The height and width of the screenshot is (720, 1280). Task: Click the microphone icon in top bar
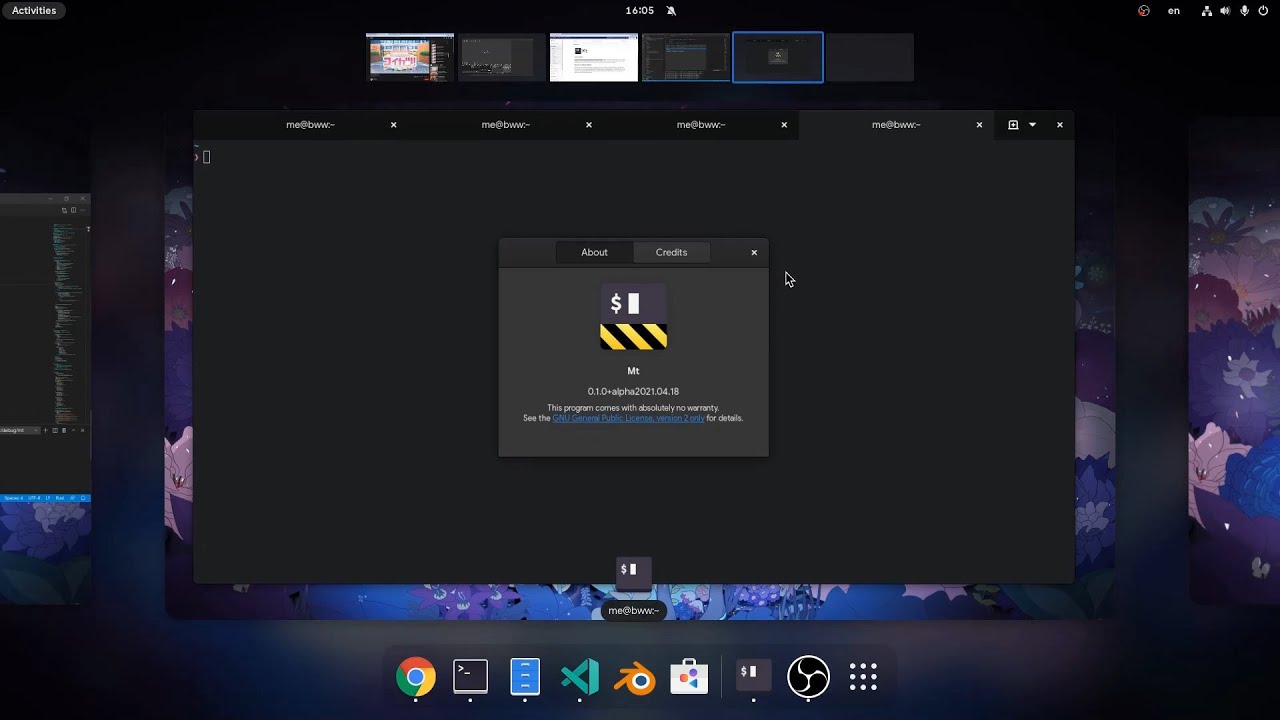(x=1245, y=10)
